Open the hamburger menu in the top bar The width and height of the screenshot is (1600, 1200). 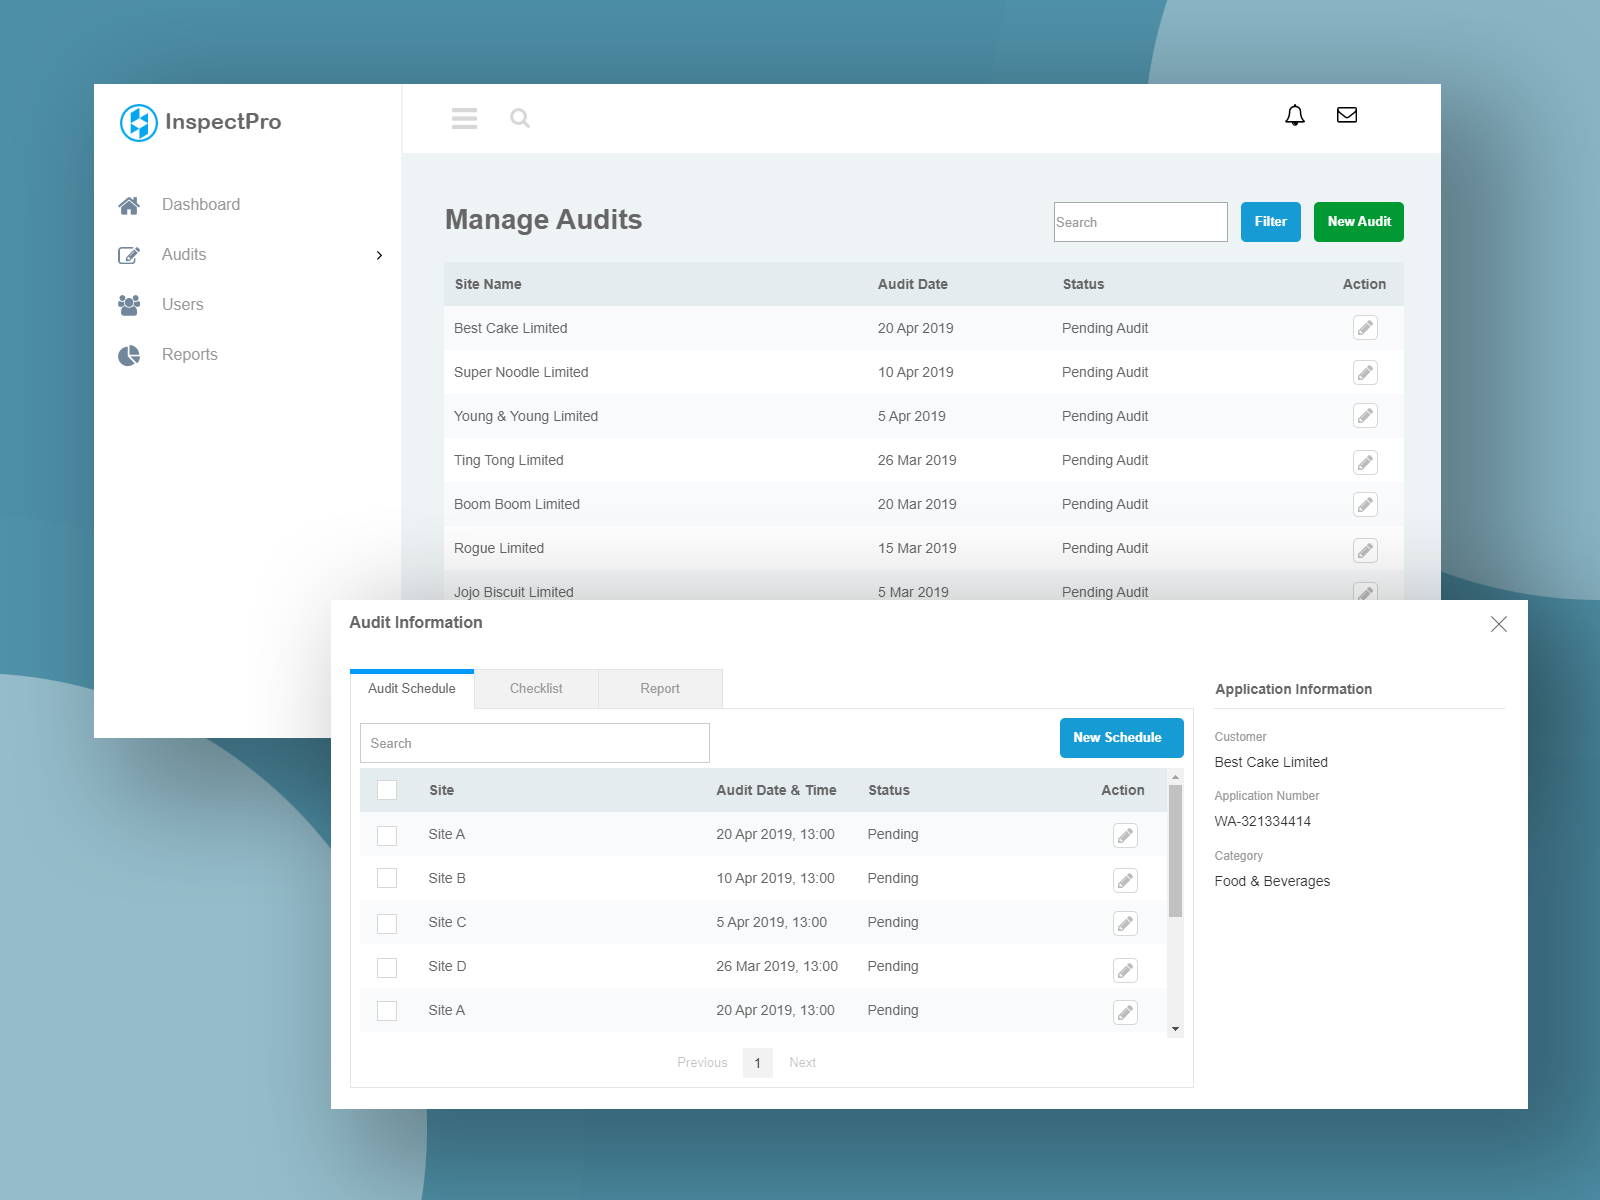[464, 118]
